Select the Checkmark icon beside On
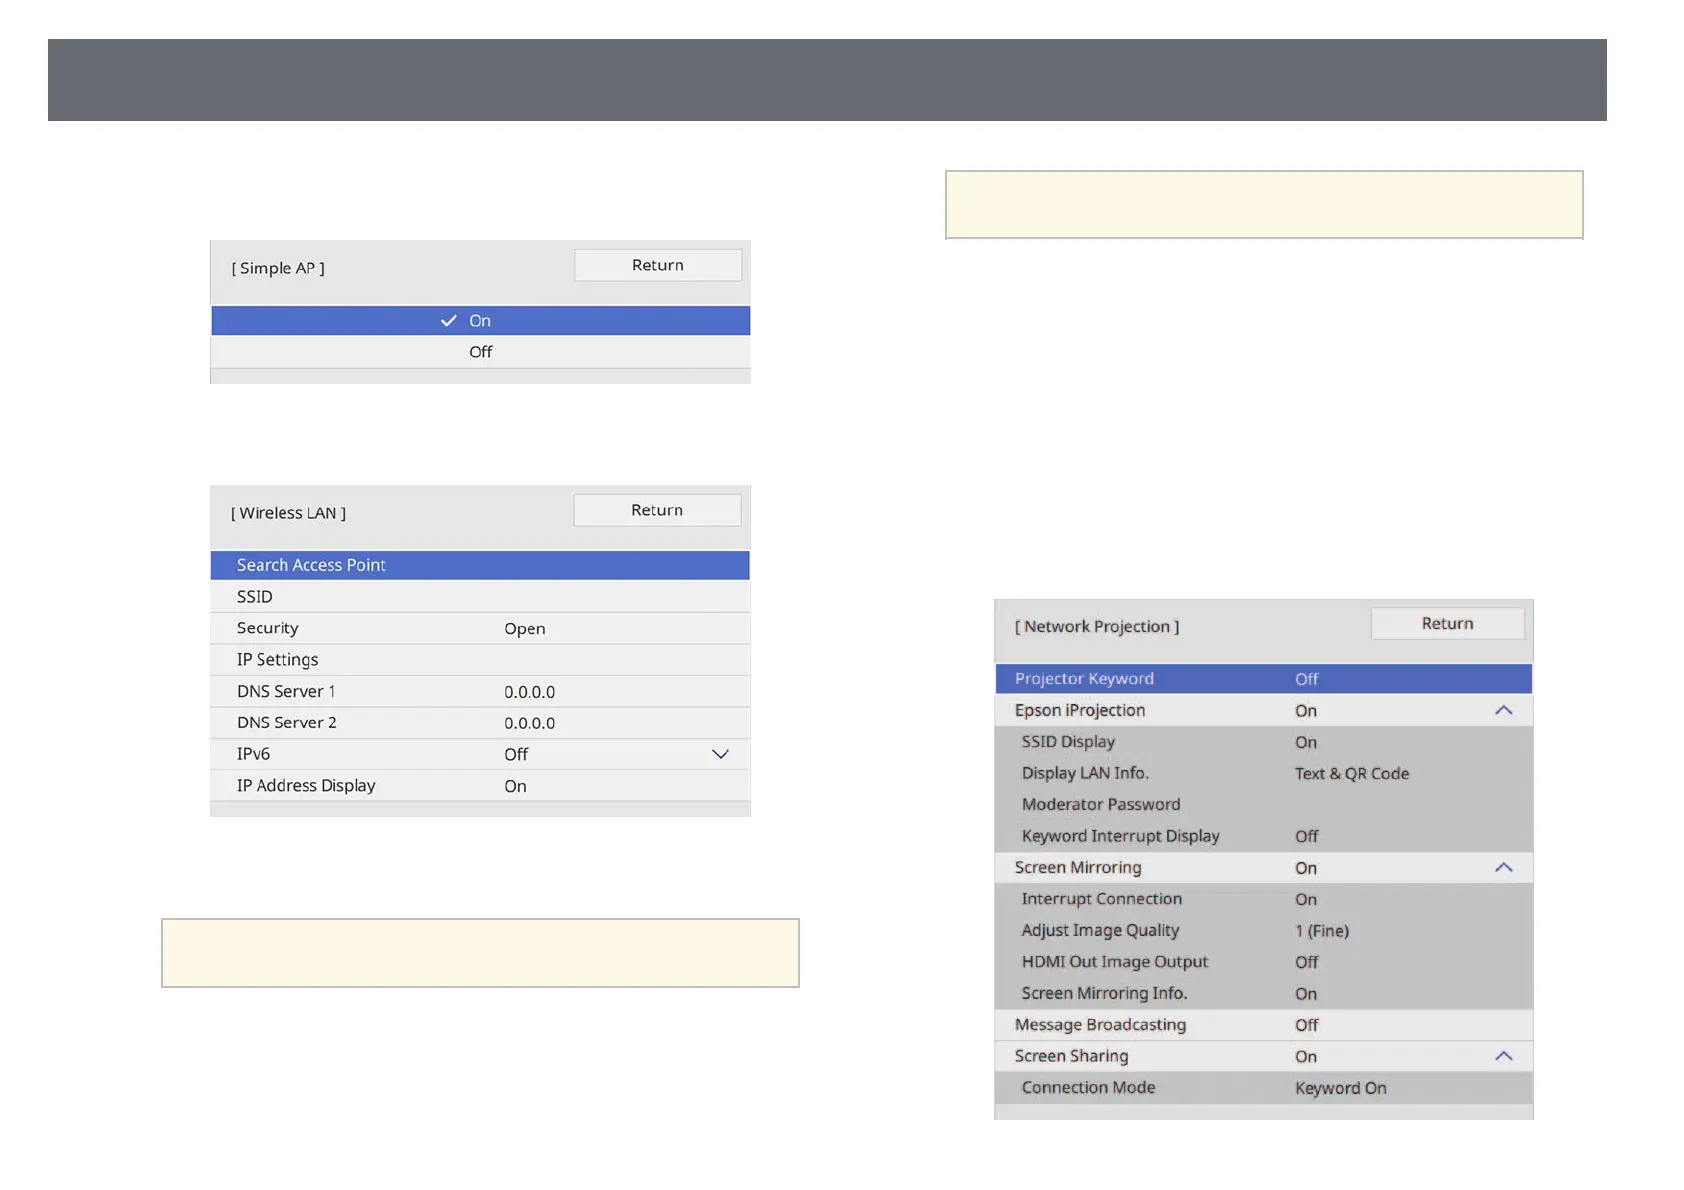Screen dimensions: 1684x1190 (449, 321)
